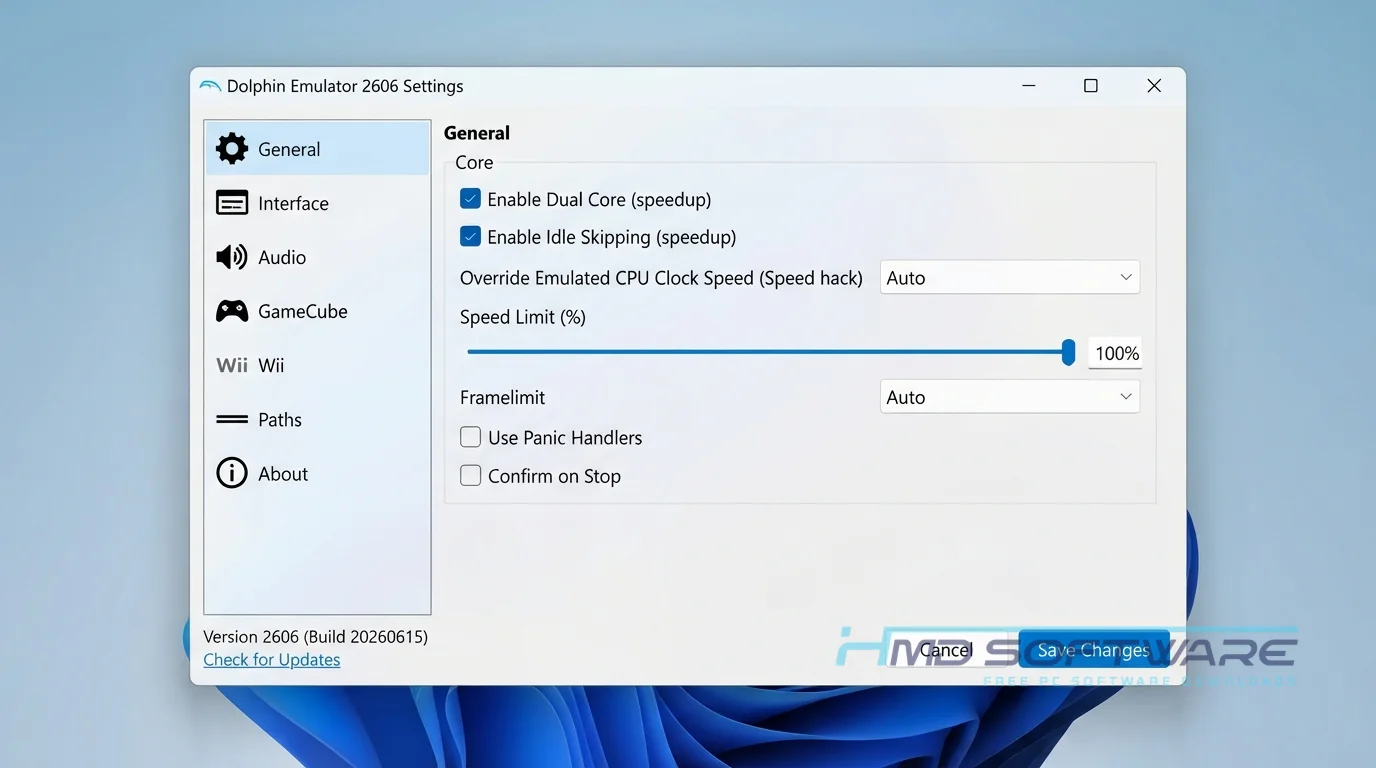Click the "Core" group heading
This screenshot has width=1376, height=768.
point(474,162)
